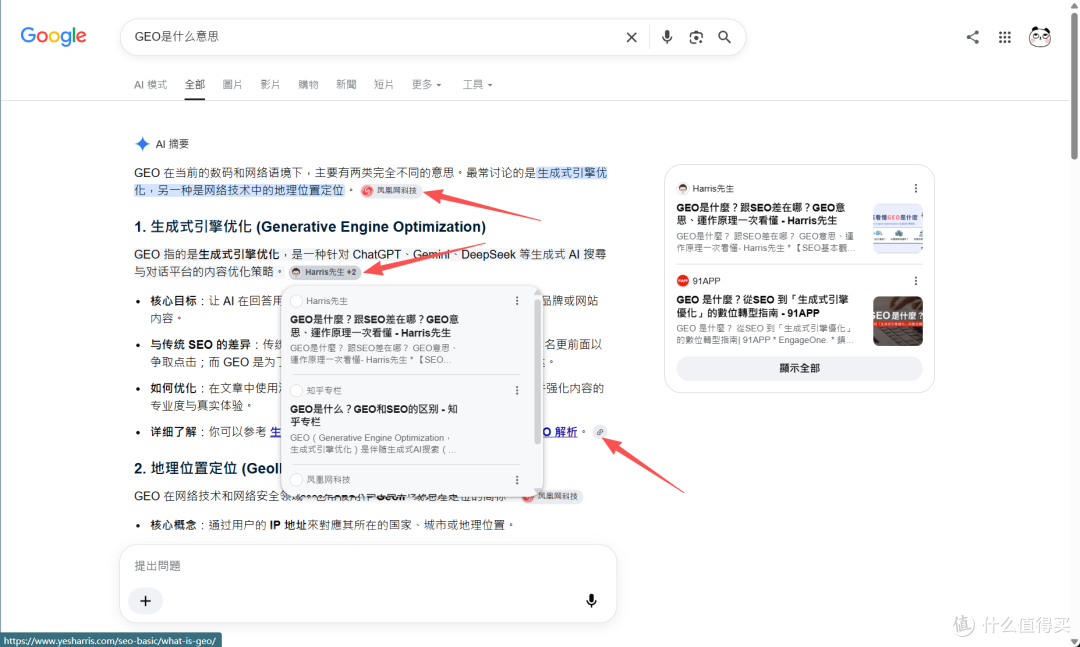This screenshot has width=1080, height=647.
Task: Click the 凤凰网科技 source chip after the intro
Action: 391,191
